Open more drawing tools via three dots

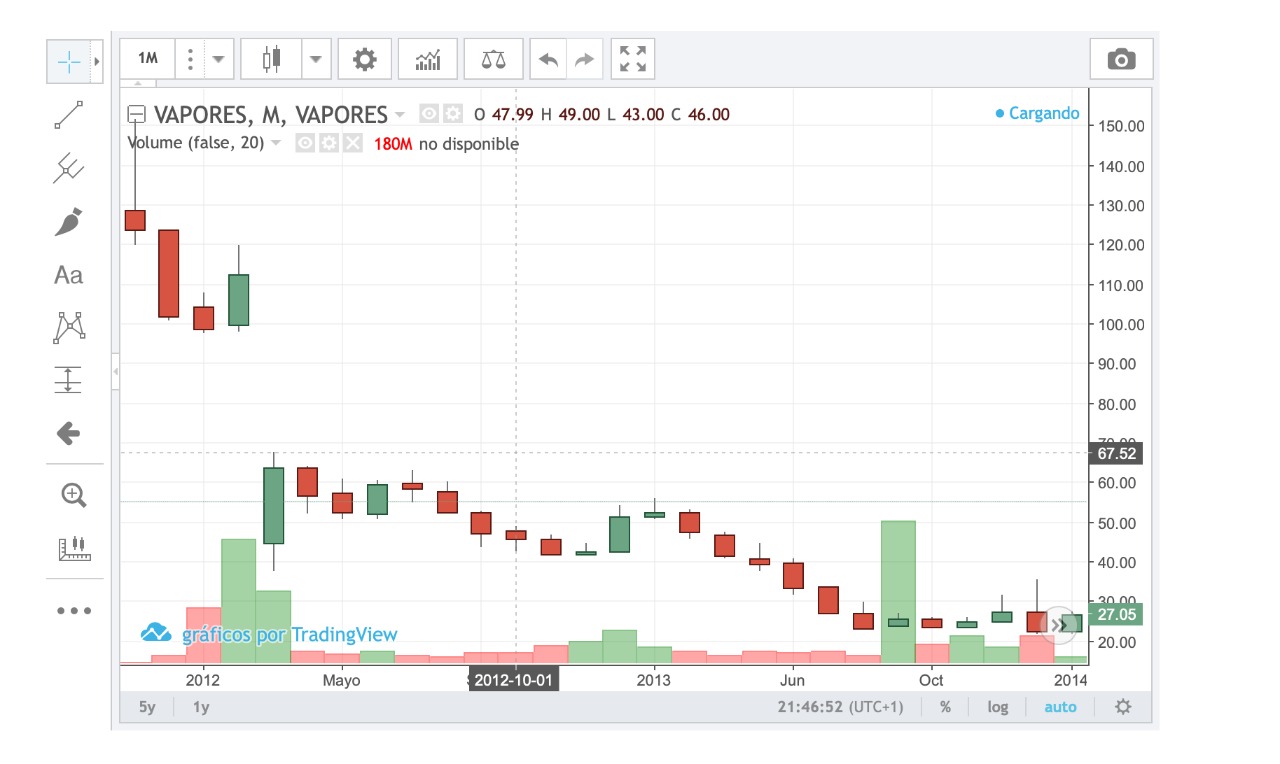[x=74, y=610]
